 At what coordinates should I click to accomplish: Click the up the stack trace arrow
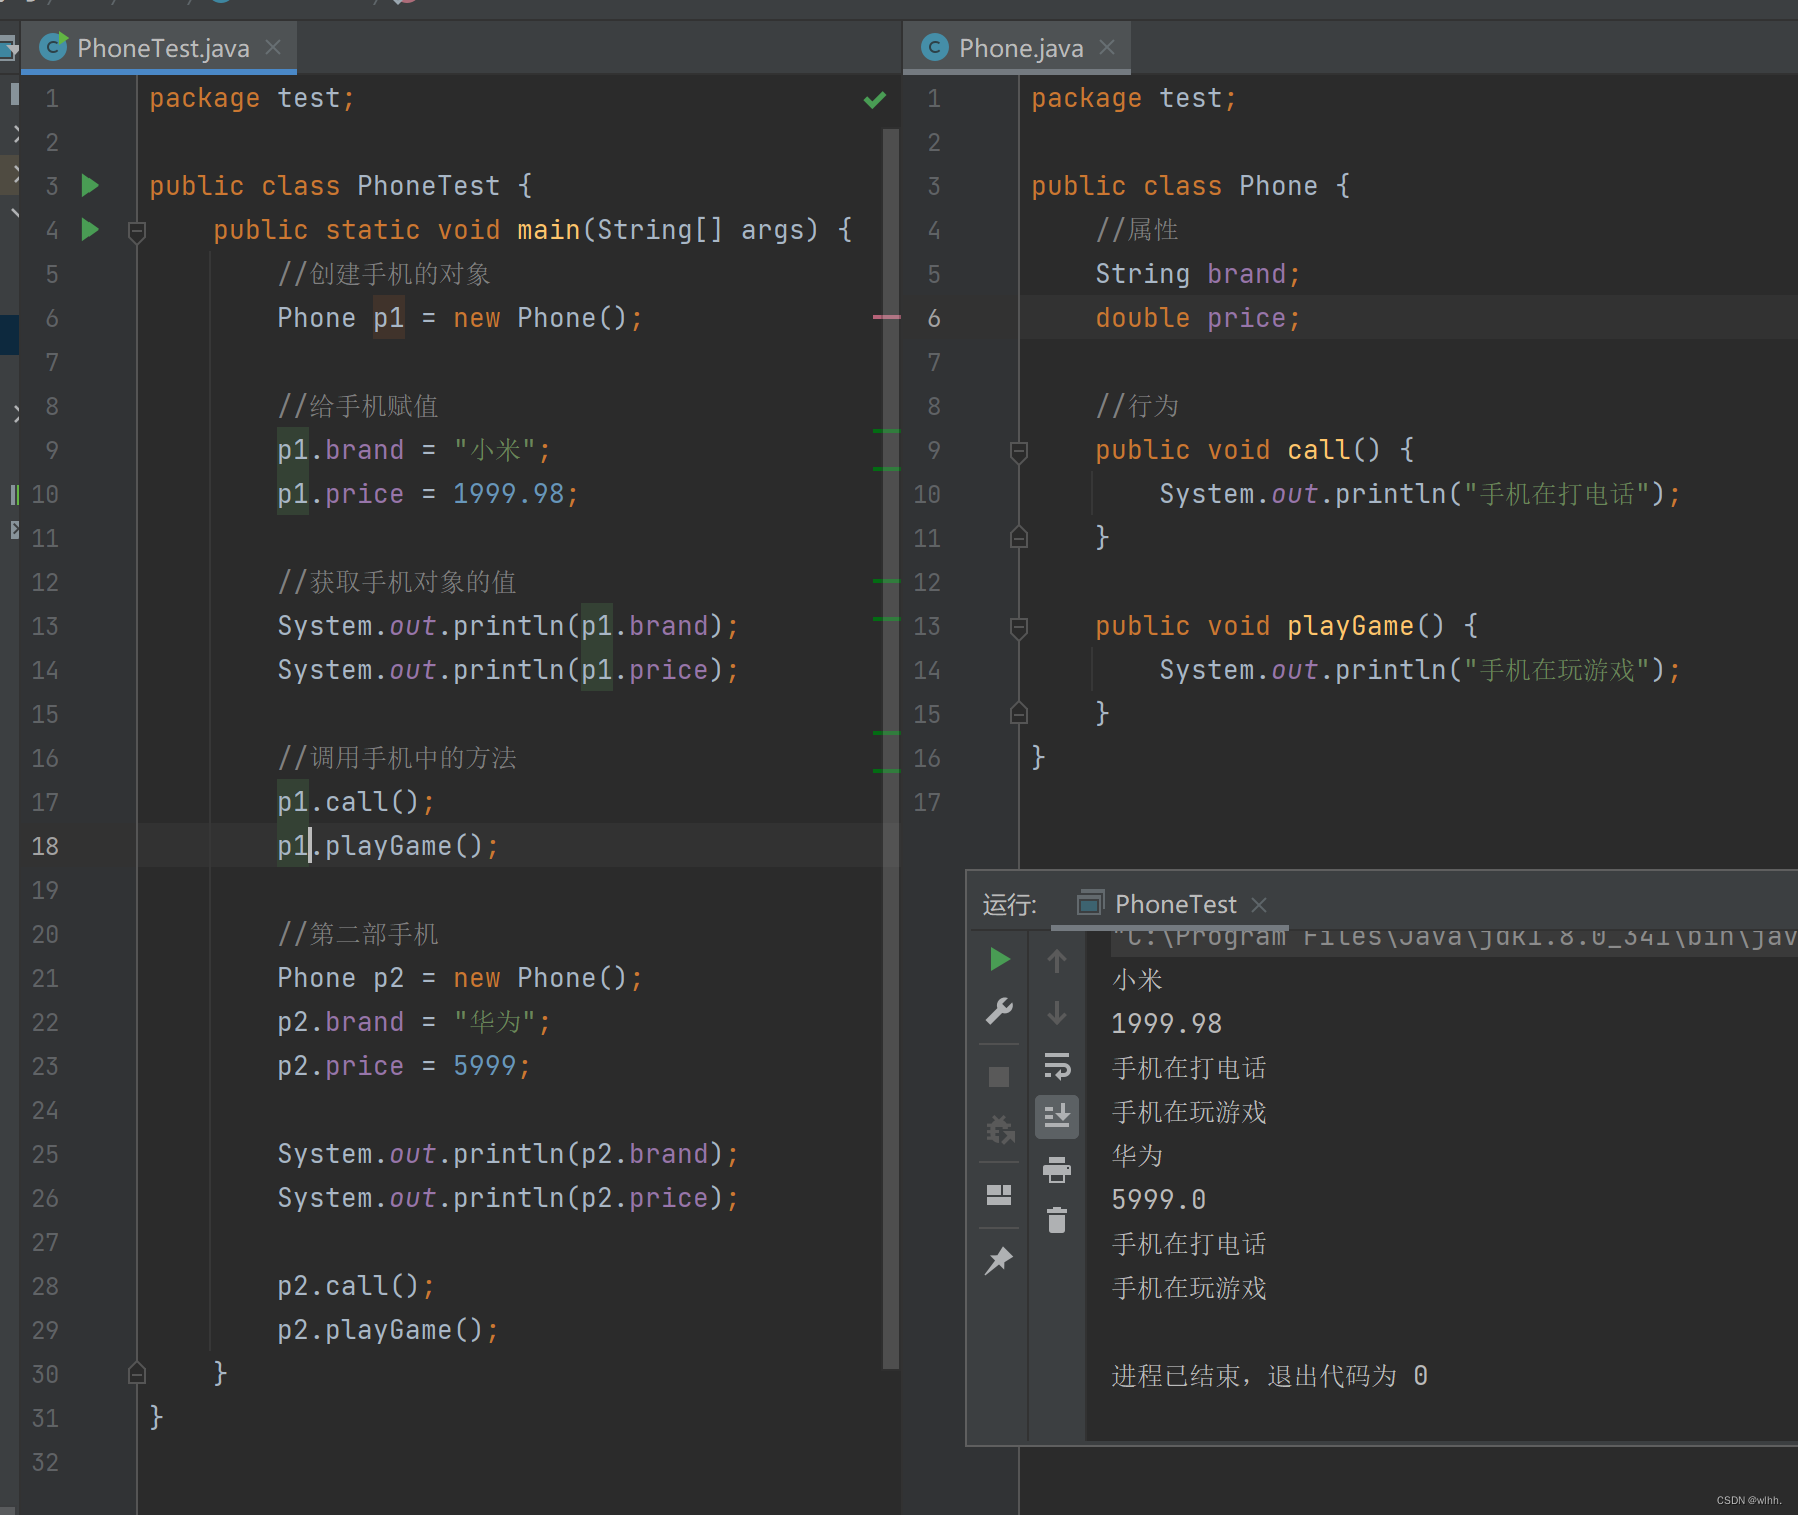1057,961
